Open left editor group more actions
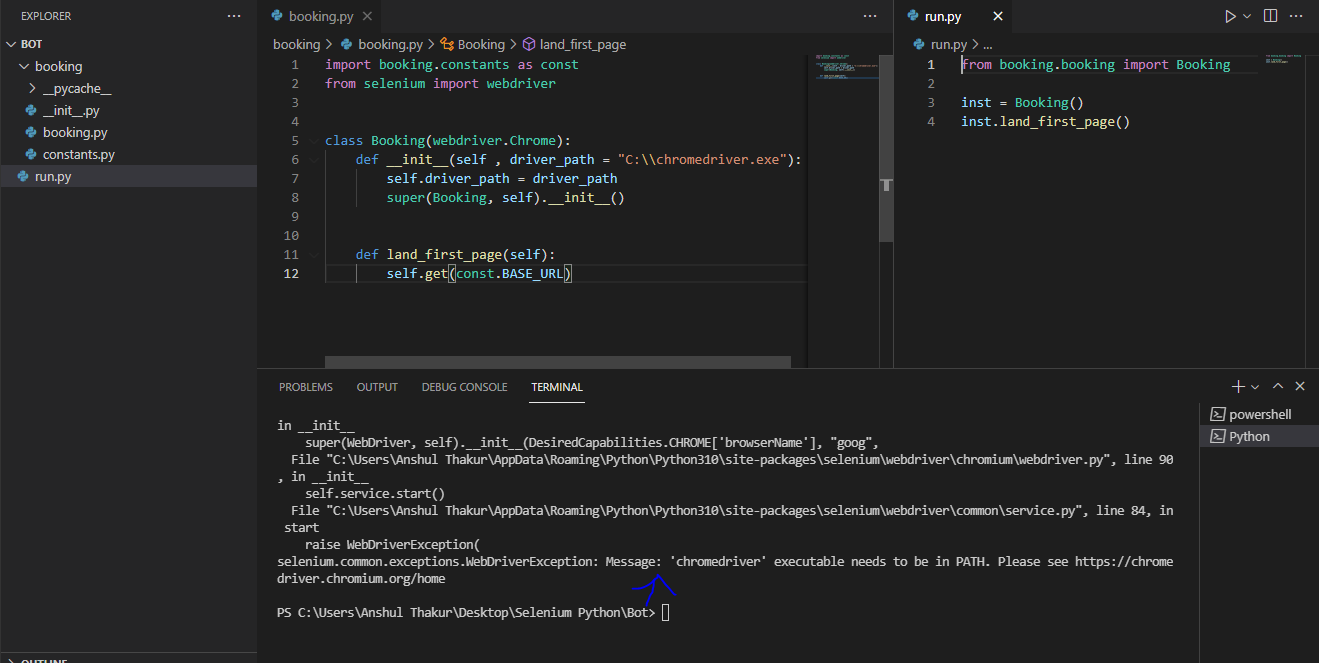Image resolution: width=1319 pixels, height=663 pixels. (870, 16)
